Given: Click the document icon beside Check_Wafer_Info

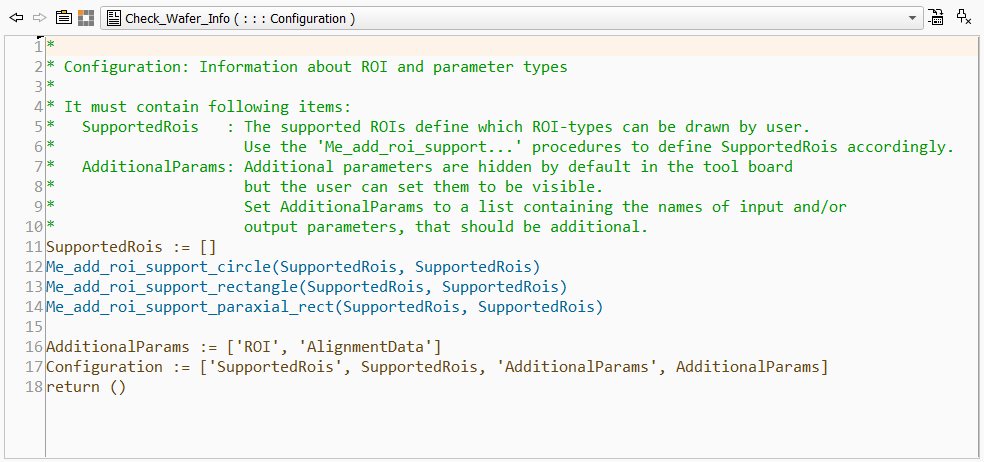Looking at the screenshot, I should click(x=113, y=18).
